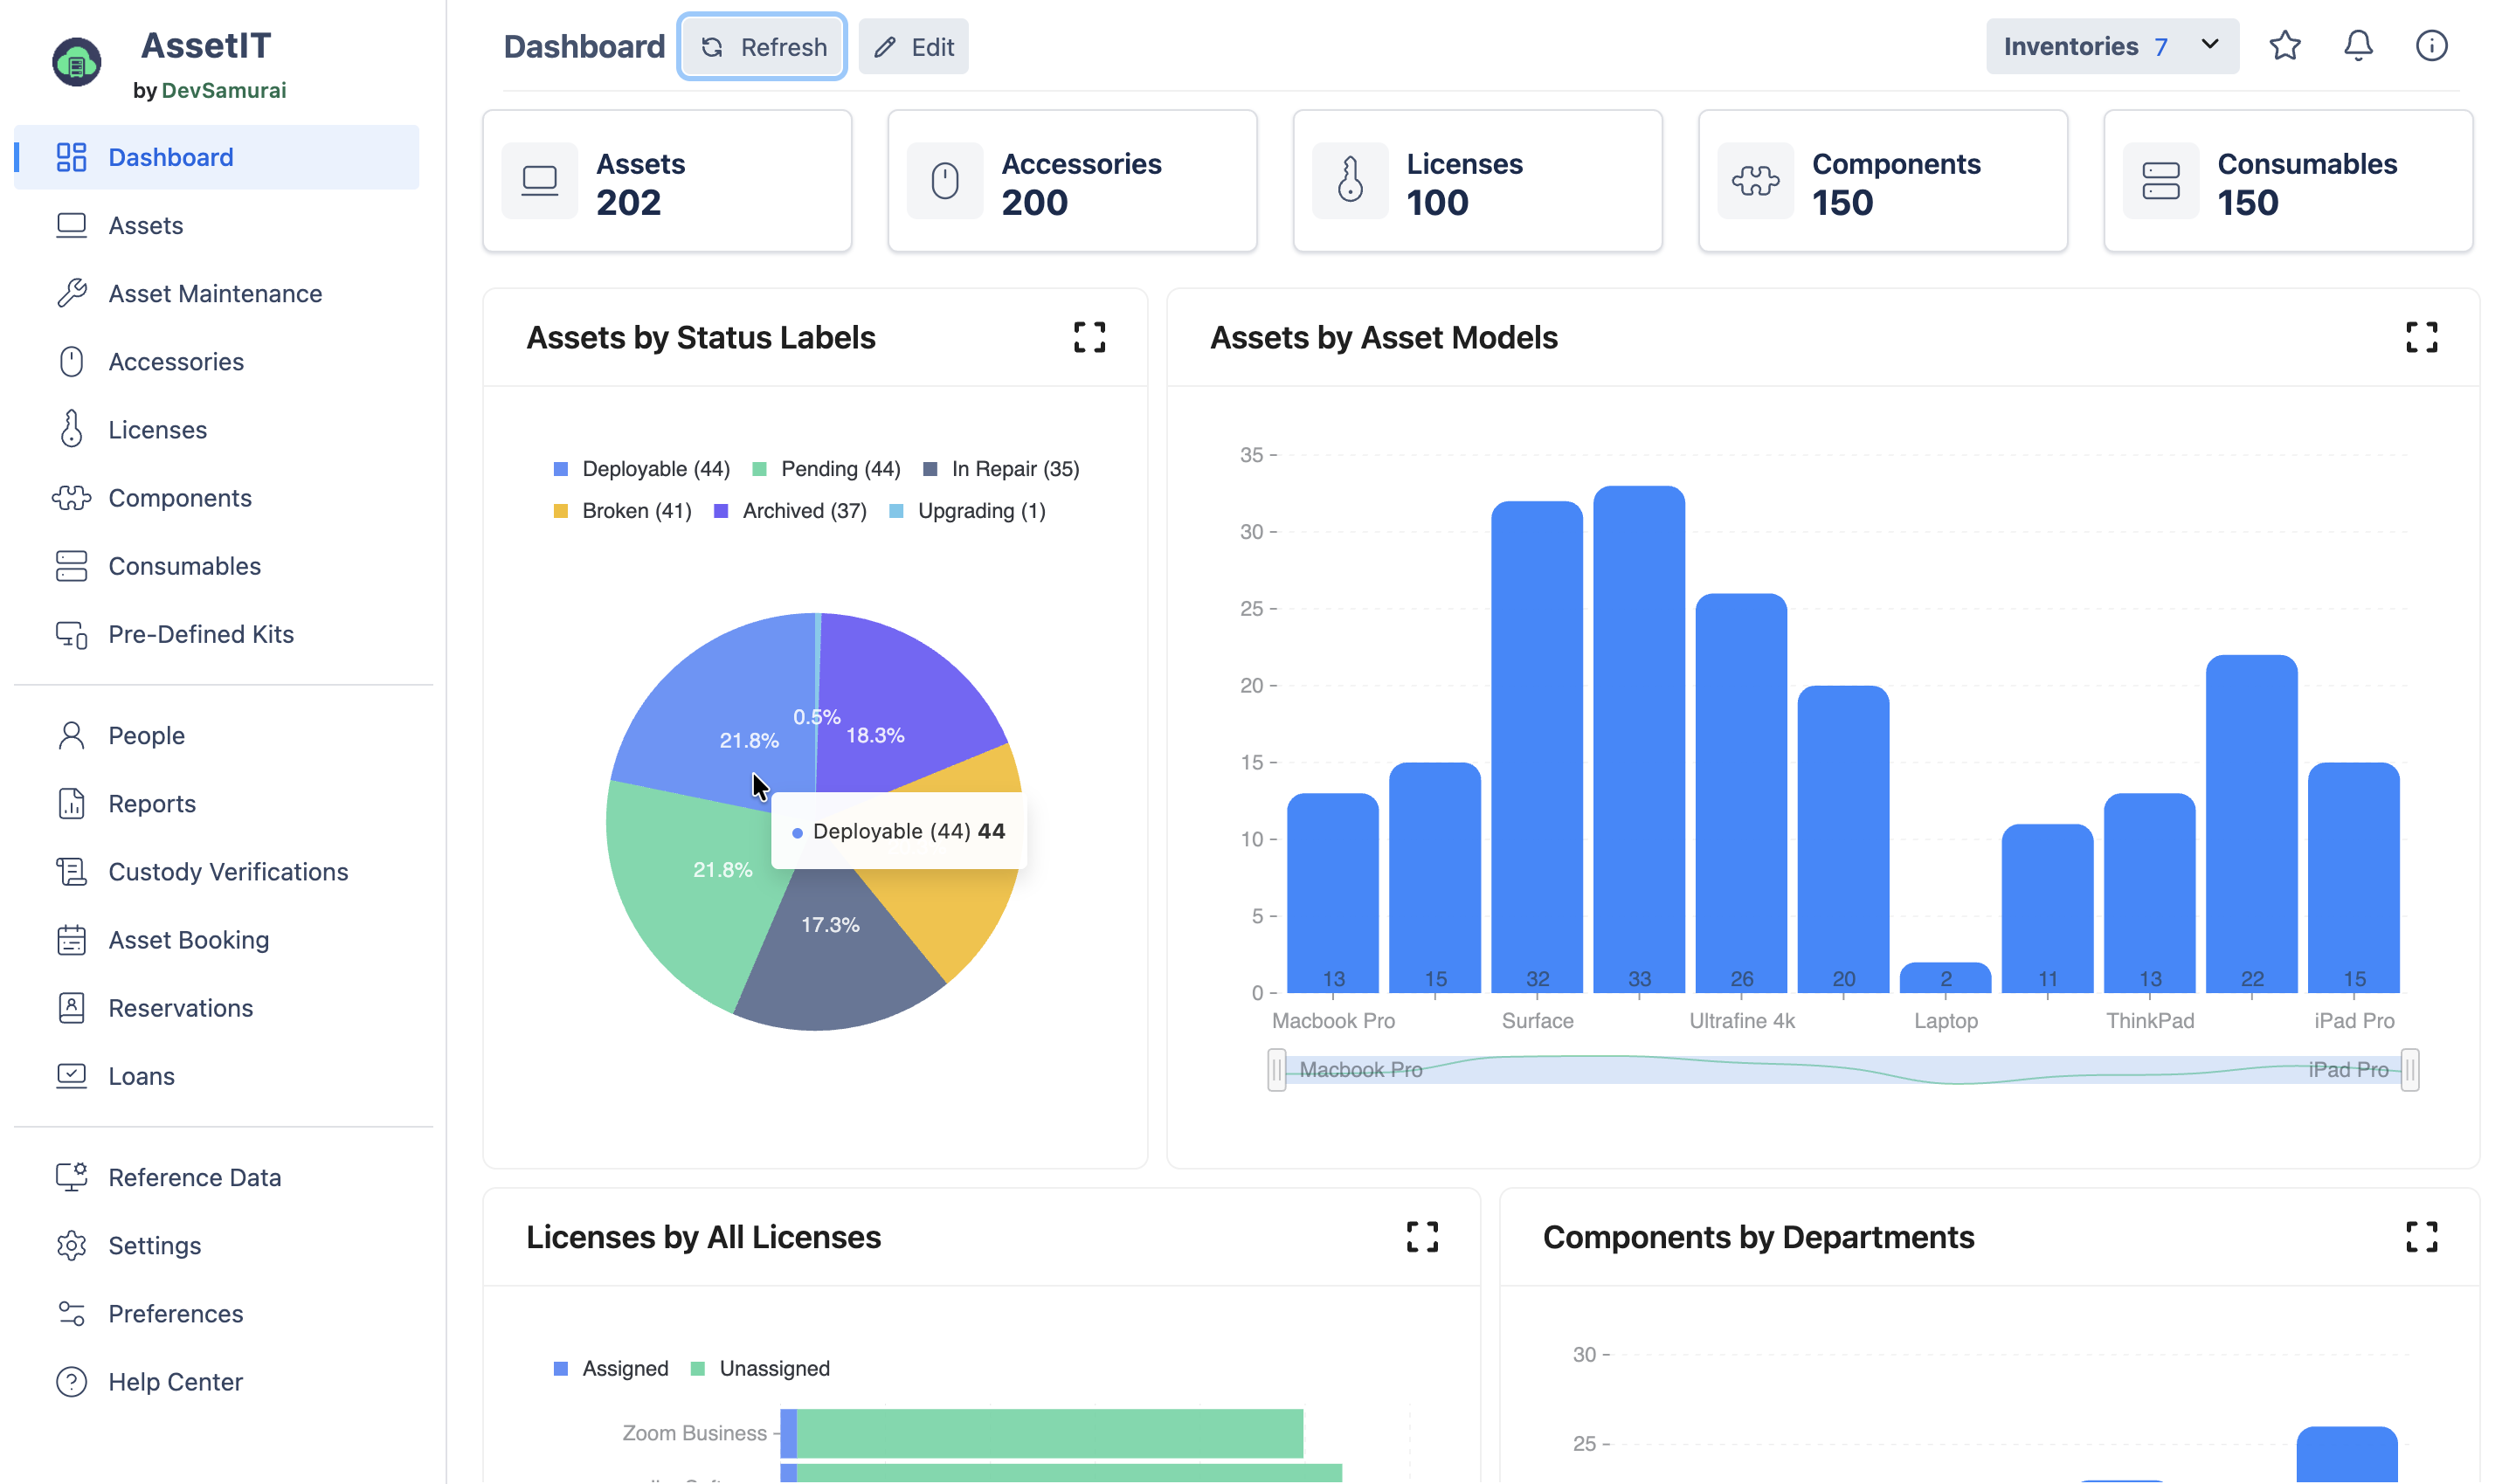
Task: Refresh the dashboard
Action: [x=762, y=46]
